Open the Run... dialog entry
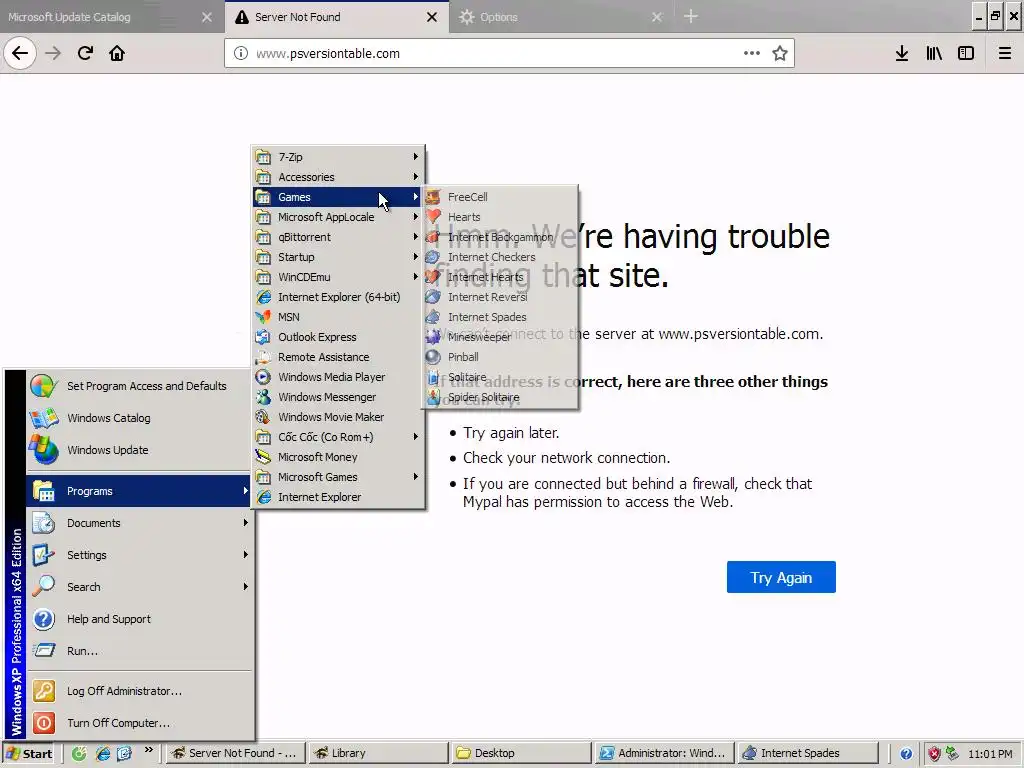Image resolution: width=1024 pixels, height=768 pixels. pos(139,651)
